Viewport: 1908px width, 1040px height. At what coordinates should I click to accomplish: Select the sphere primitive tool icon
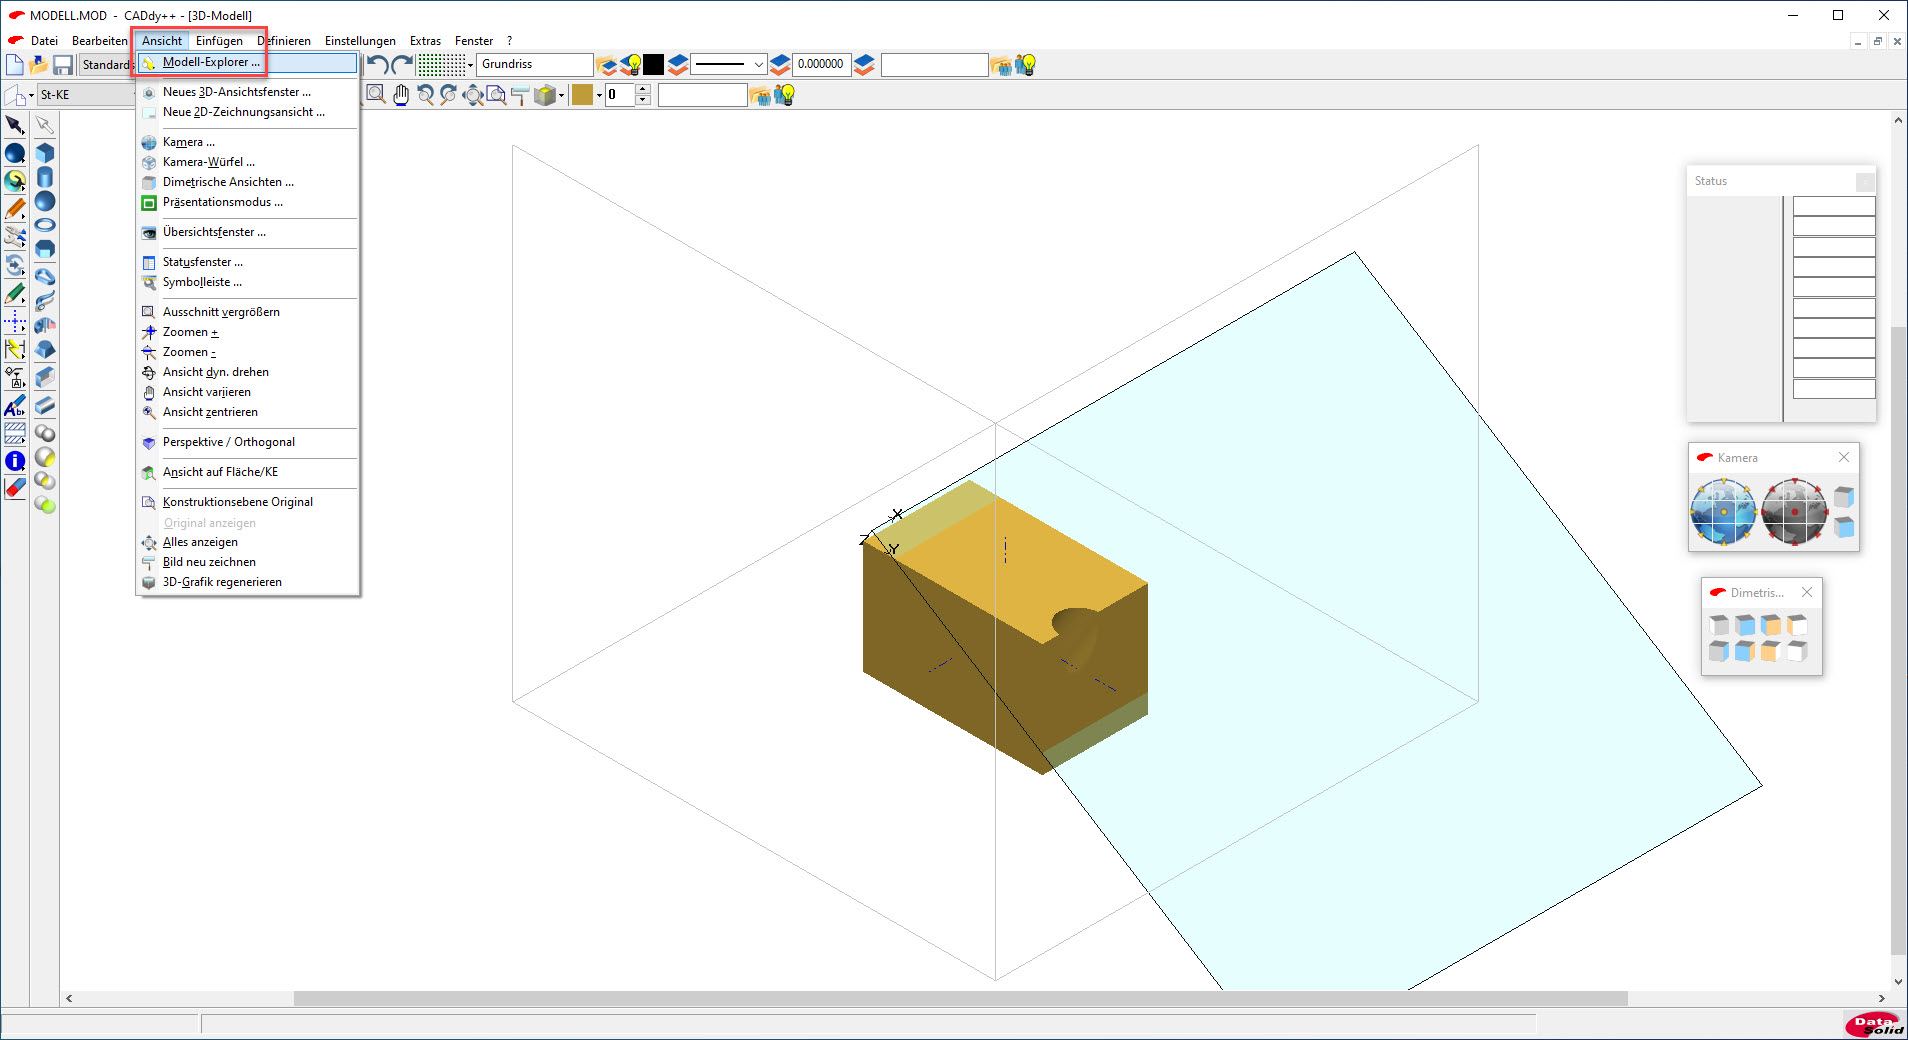45,201
